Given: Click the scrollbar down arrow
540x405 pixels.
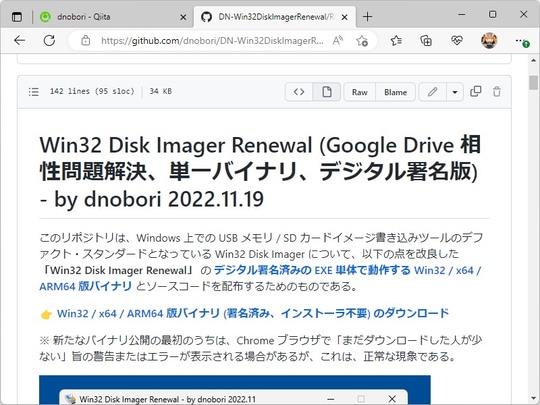Looking at the screenshot, I should pos(533,399).
